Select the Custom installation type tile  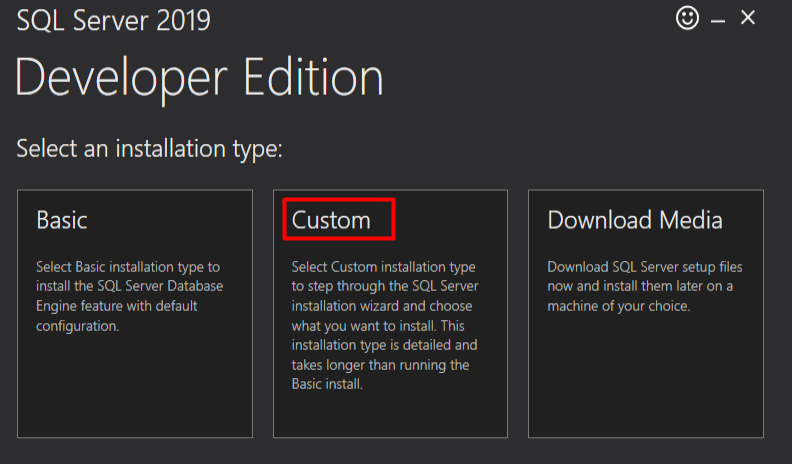390,314
